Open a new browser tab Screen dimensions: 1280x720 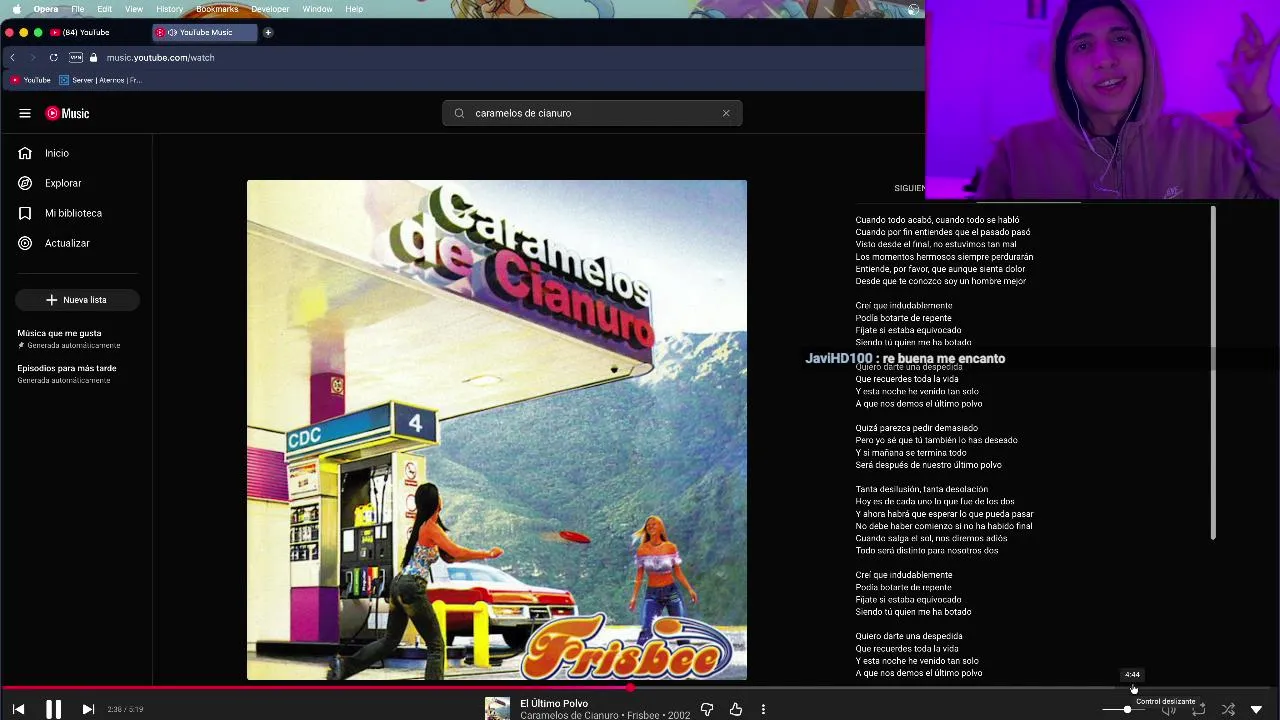pyautogui.click(x=268, y=32)
